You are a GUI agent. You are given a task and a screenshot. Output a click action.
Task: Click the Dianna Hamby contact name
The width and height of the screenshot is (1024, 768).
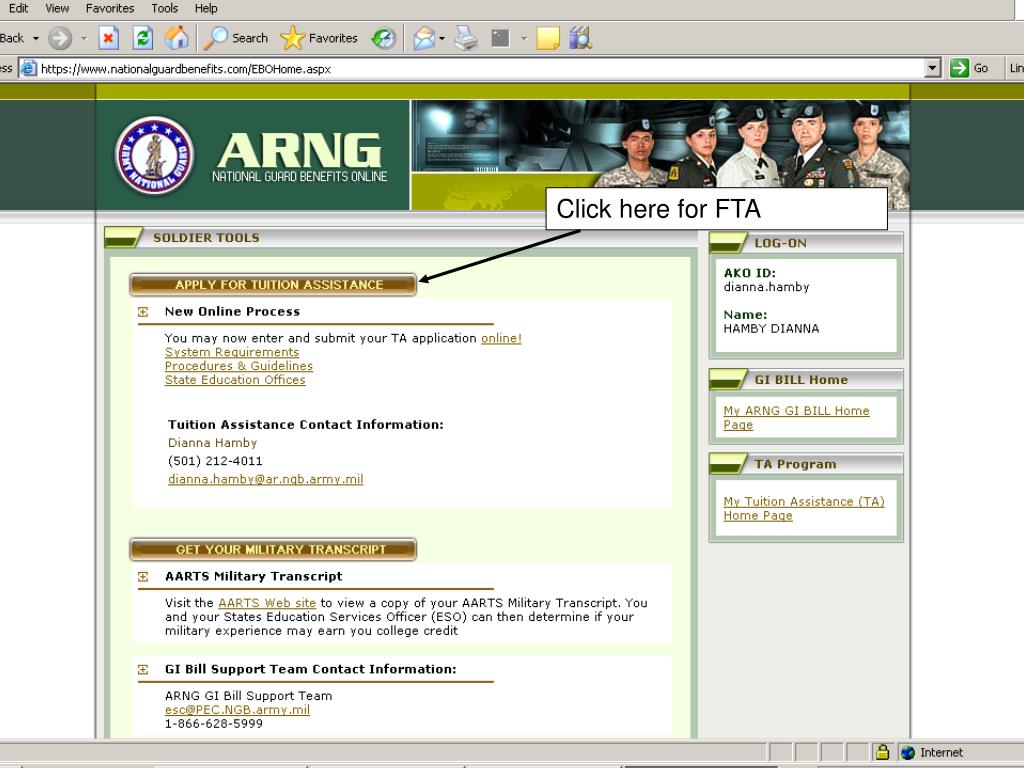tap(212, 443)
